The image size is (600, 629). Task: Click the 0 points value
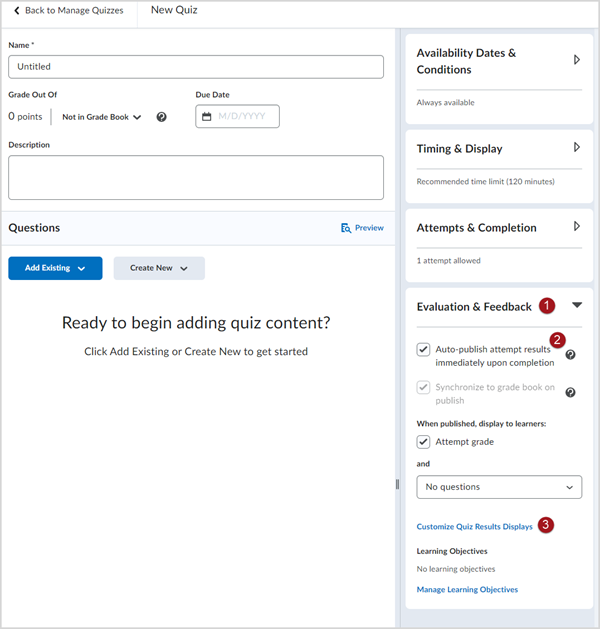point(25,116)
